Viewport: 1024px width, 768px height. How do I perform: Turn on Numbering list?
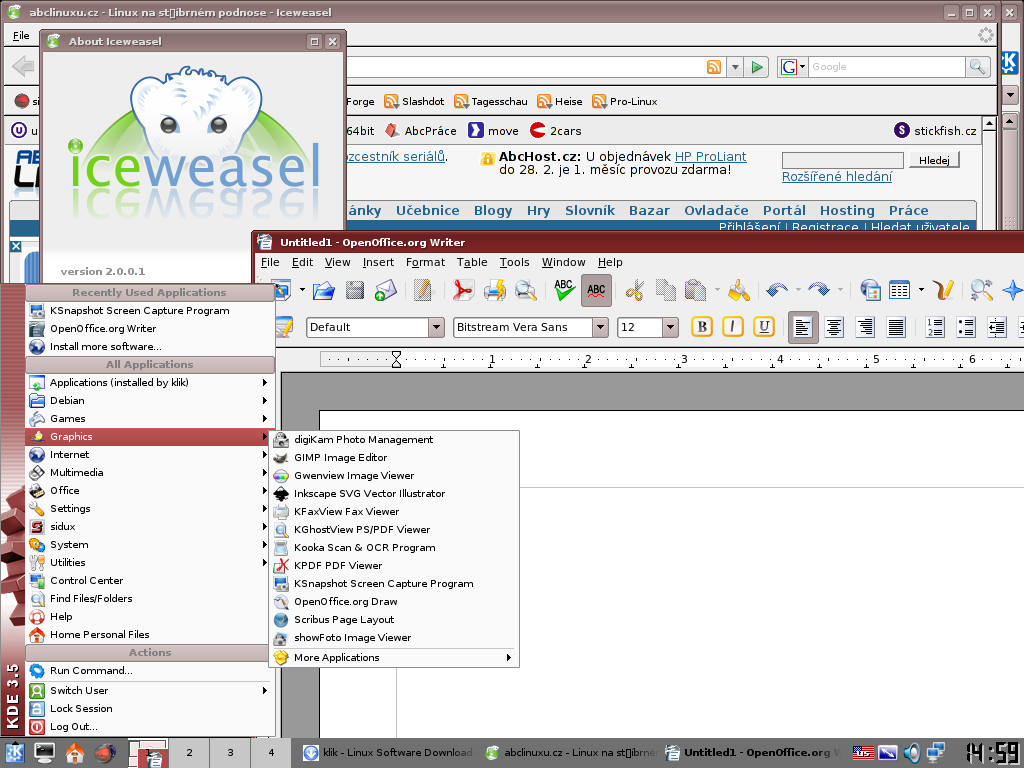coord(935,327)
